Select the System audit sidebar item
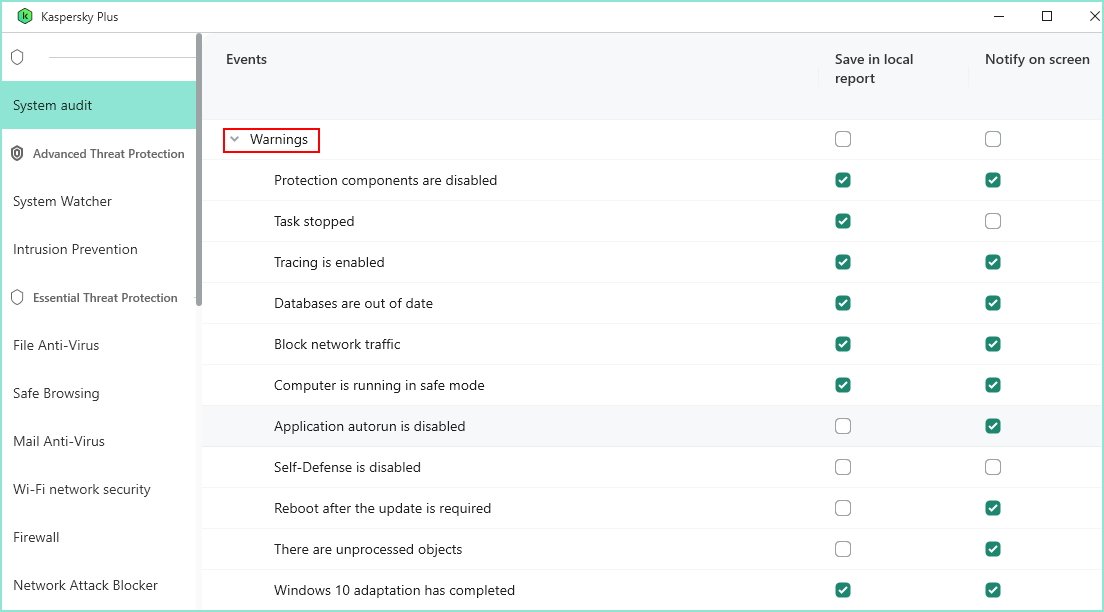Viewport: 1104px width, 612px height. pos(53,106)
